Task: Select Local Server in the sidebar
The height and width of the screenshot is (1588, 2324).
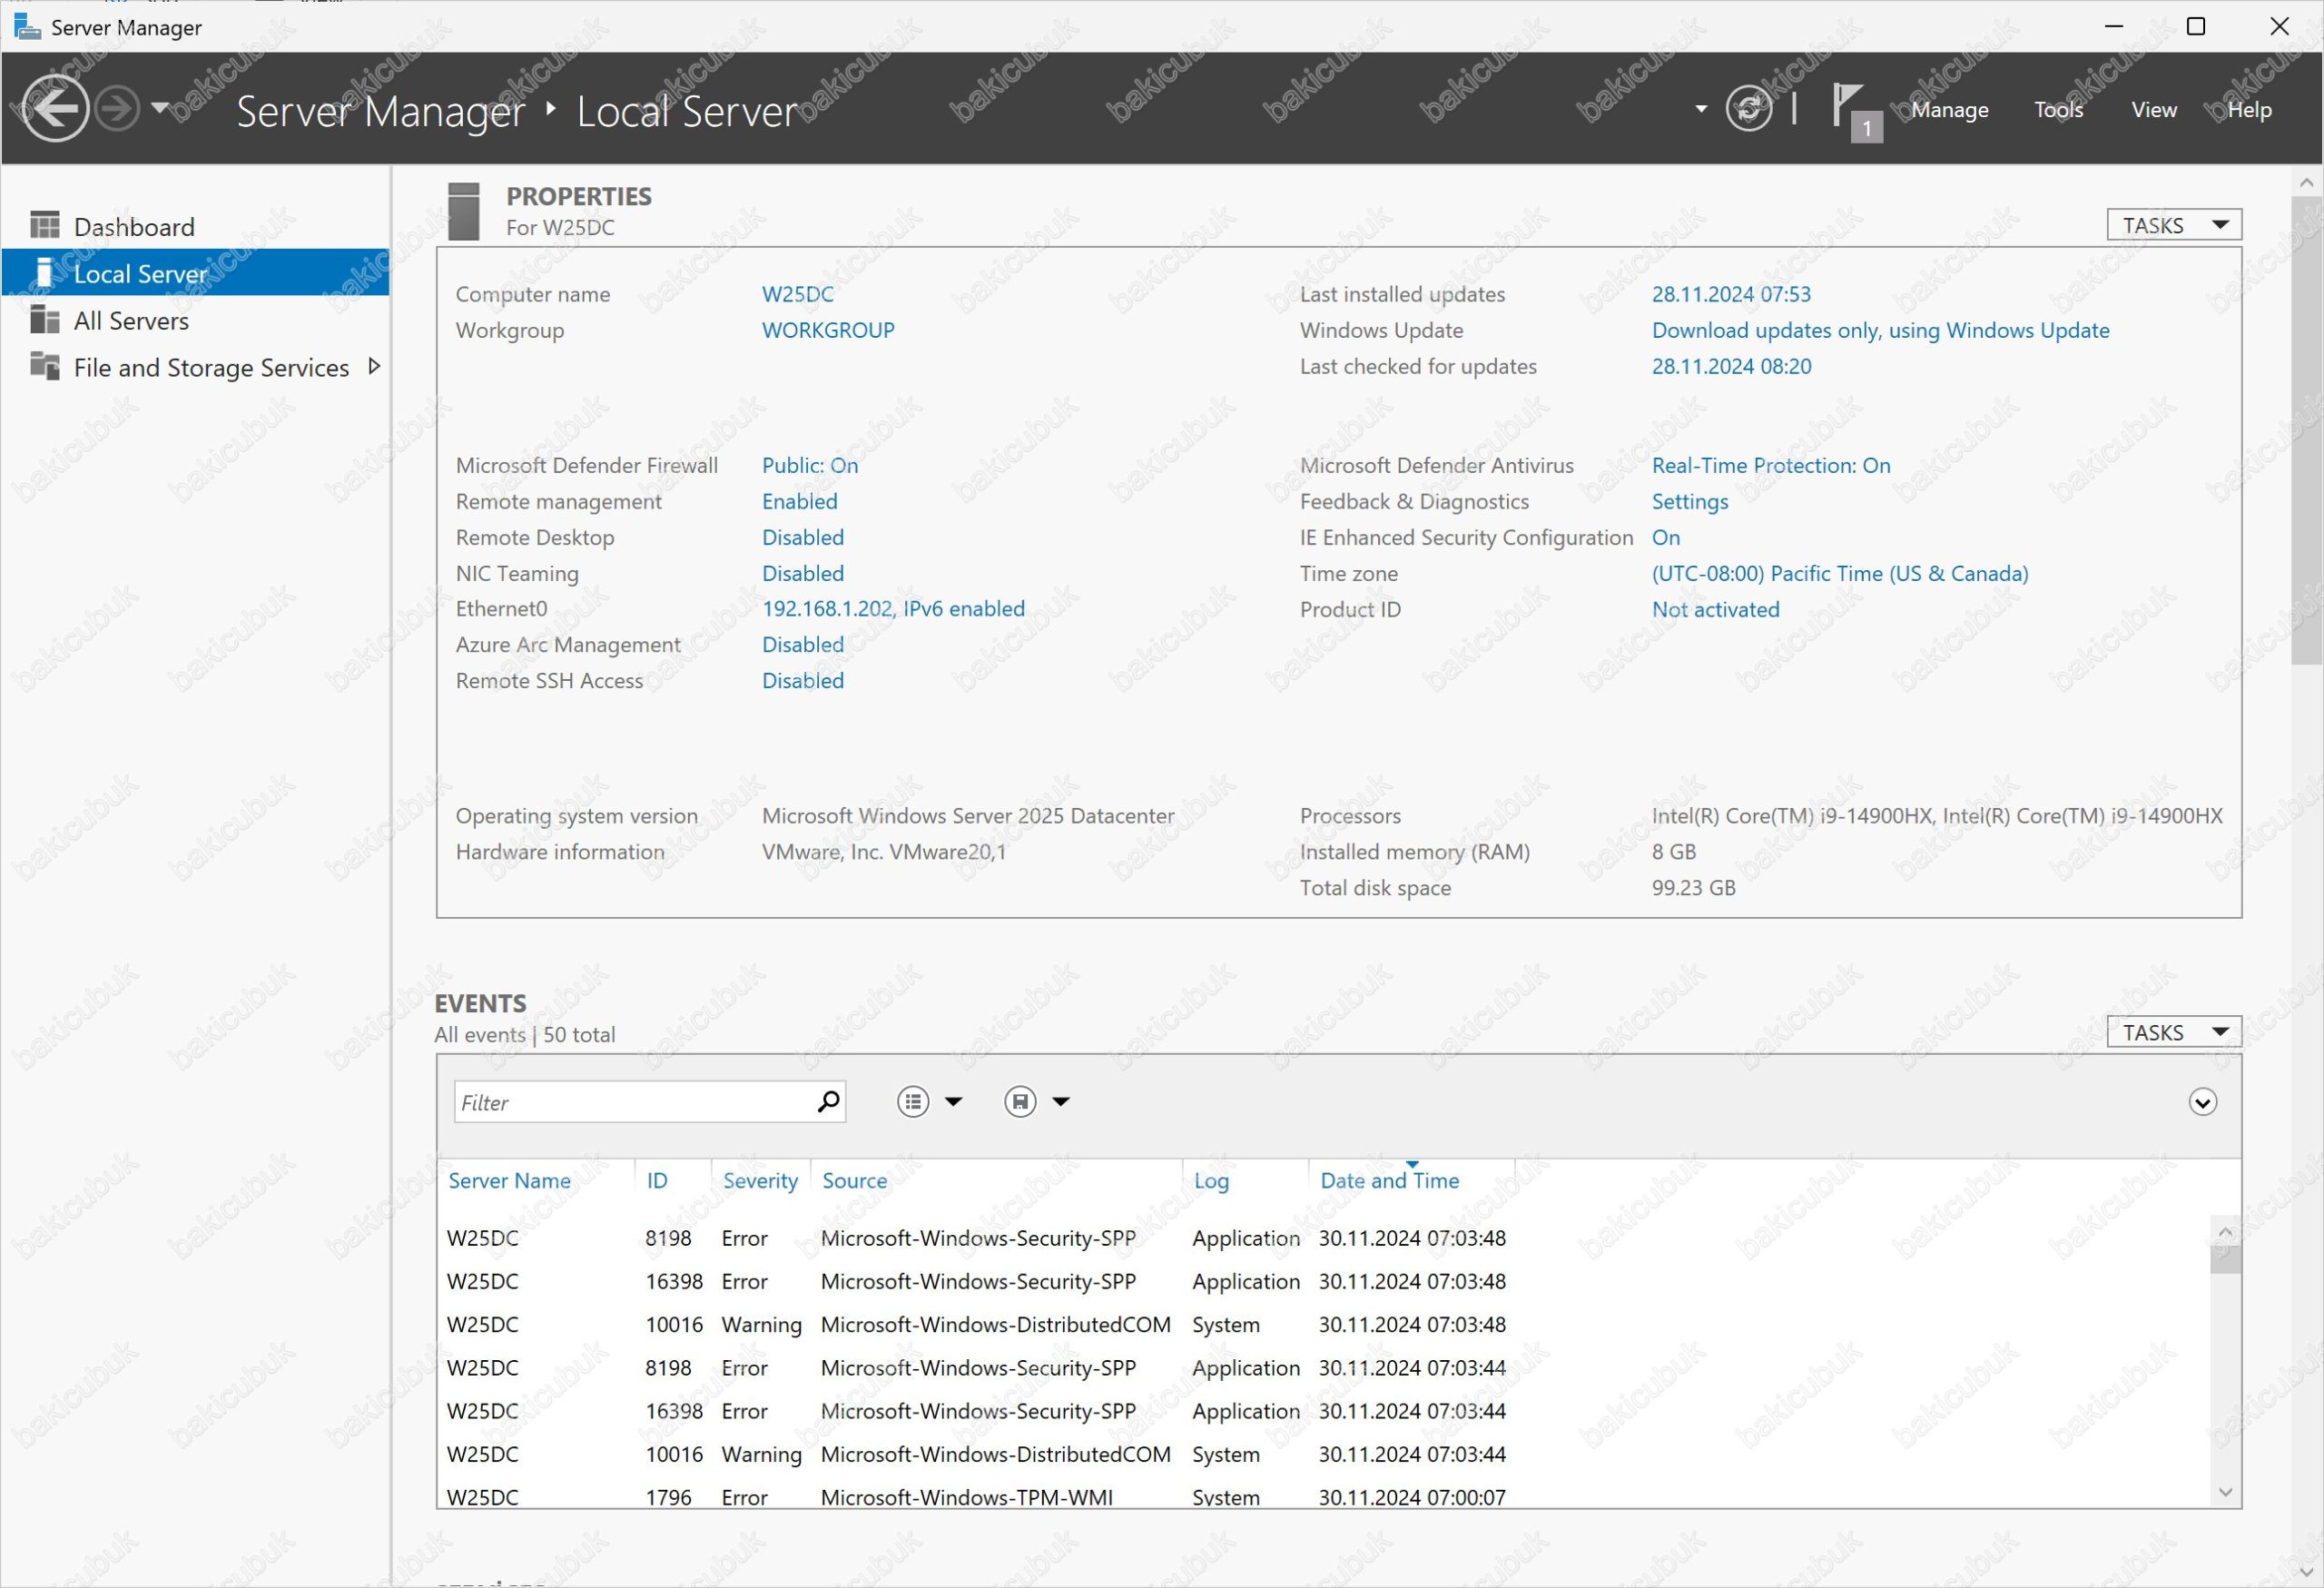Action: 195,272
